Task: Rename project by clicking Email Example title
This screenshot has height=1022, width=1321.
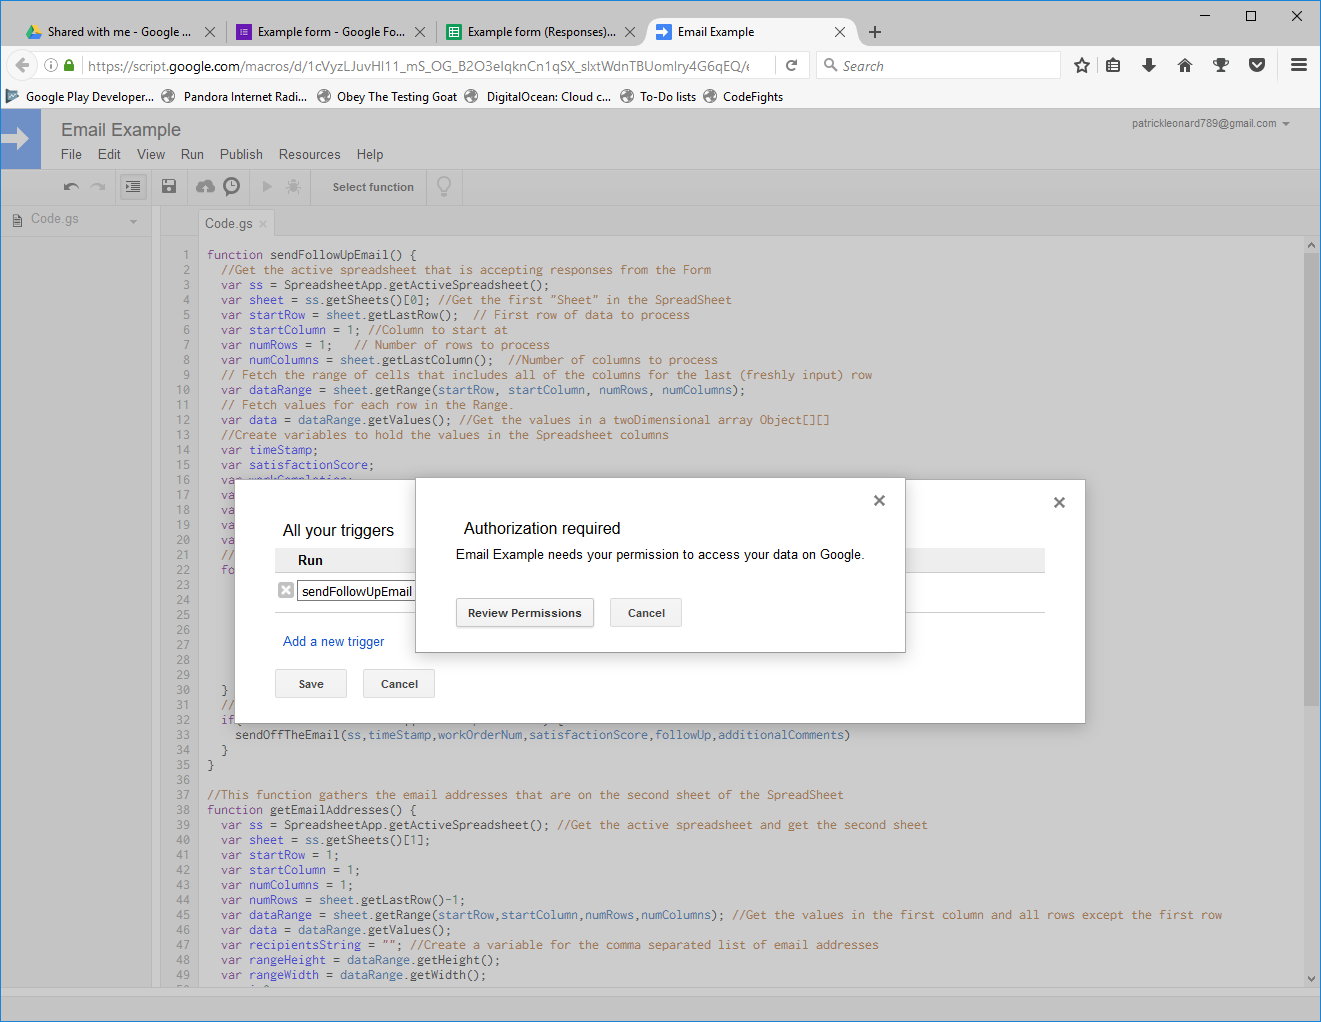Action: (121, 130)
